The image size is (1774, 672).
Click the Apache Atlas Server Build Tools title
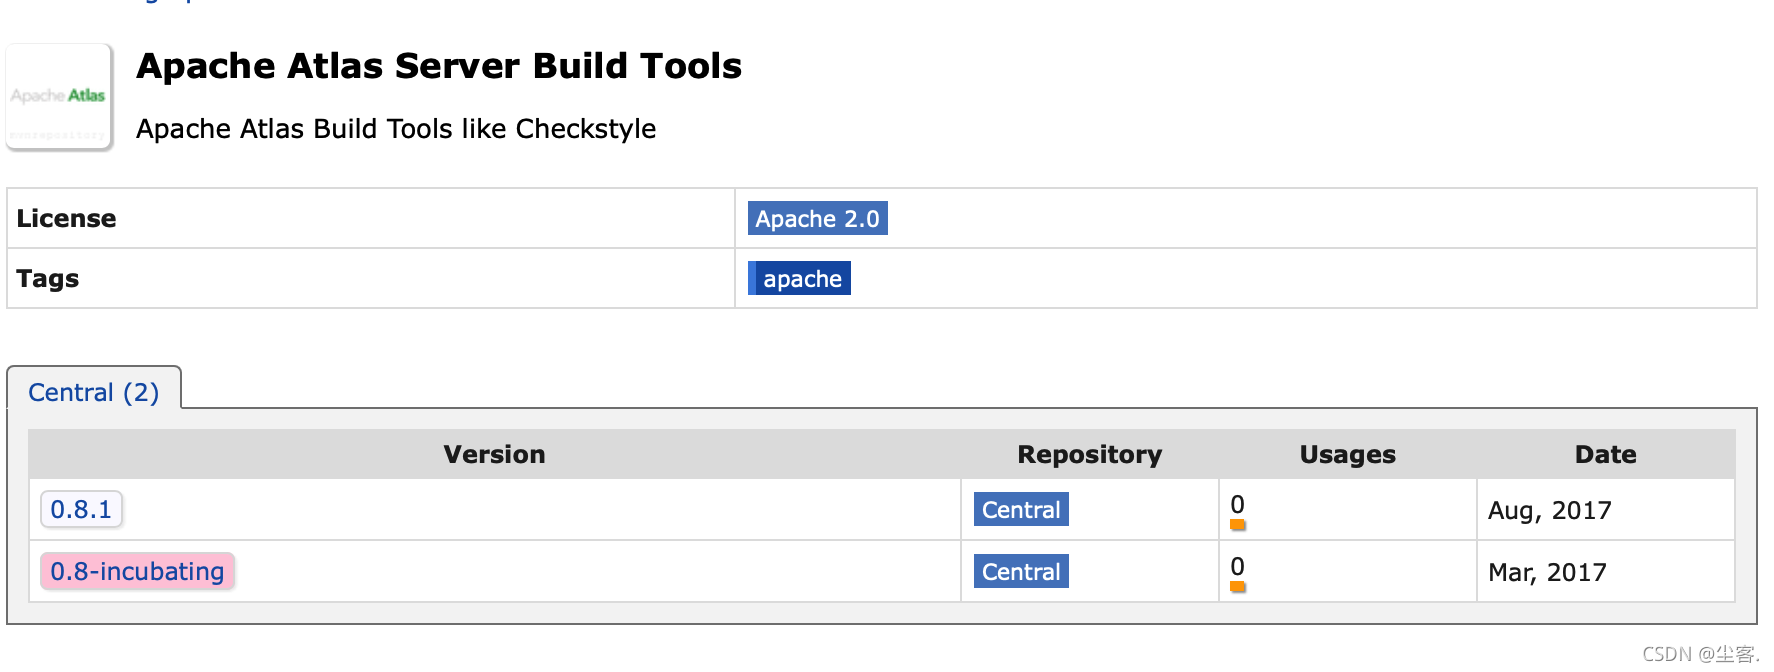tap(439, 66)
